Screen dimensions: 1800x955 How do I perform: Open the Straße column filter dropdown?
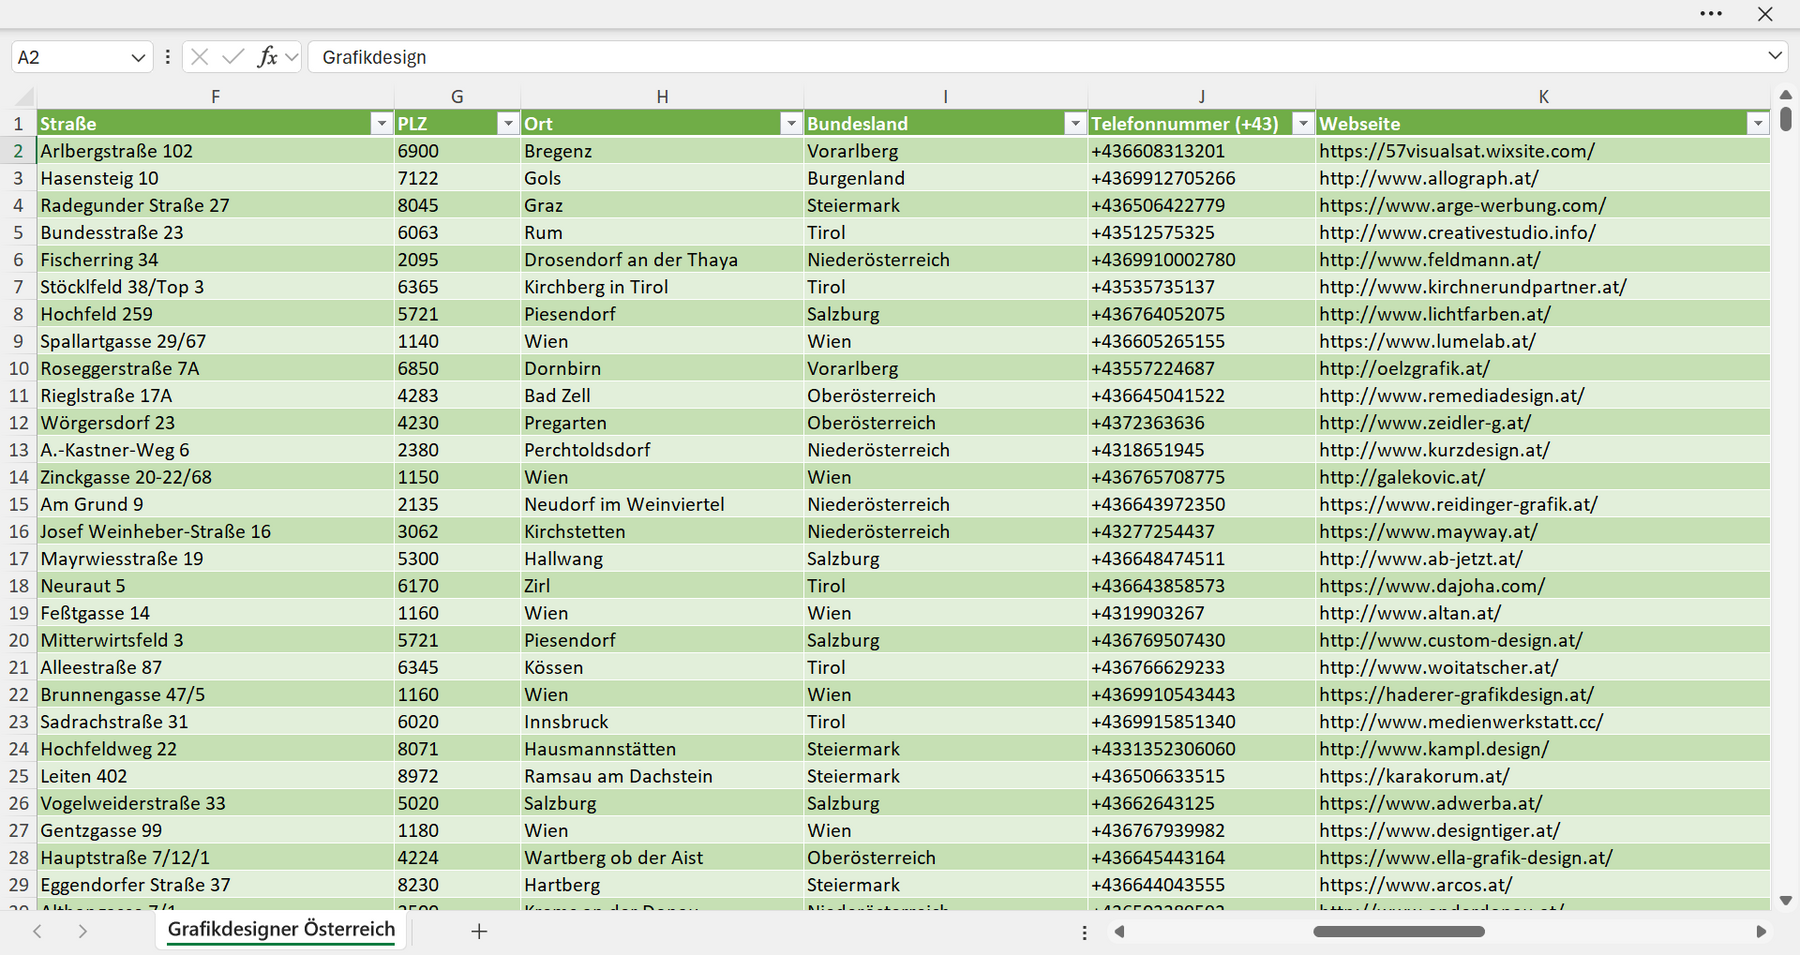[381, 123]
